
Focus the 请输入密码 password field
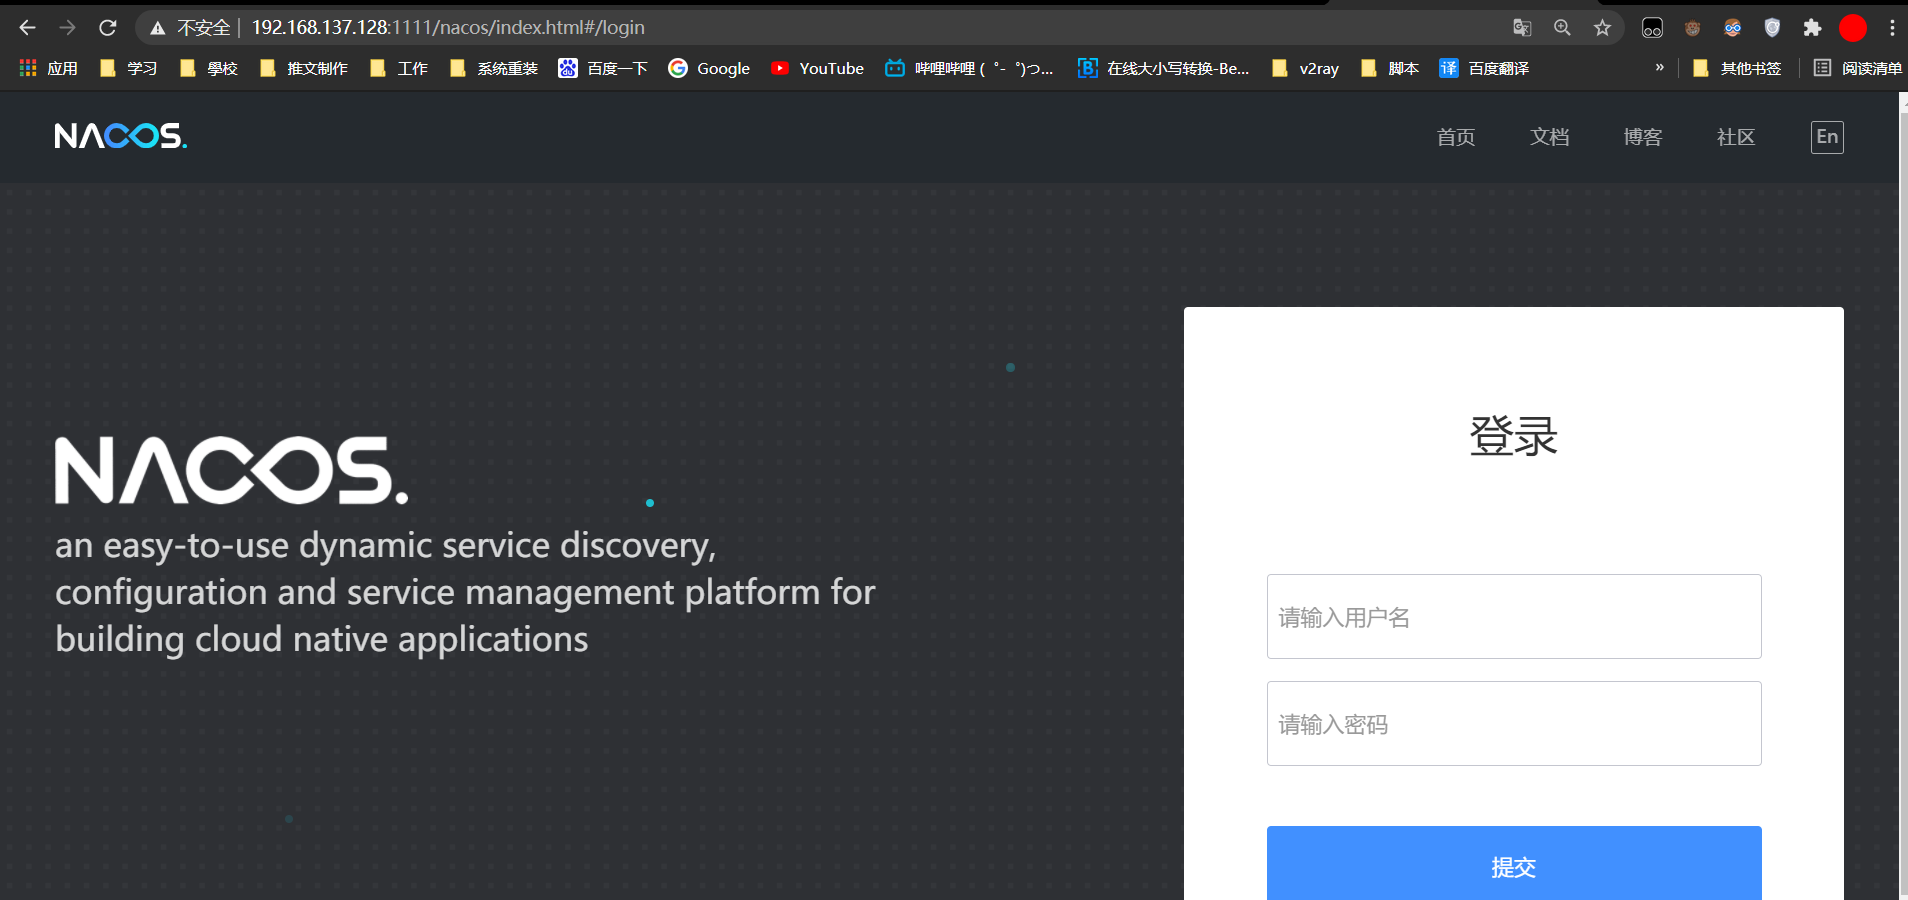tap(1514, 724)
